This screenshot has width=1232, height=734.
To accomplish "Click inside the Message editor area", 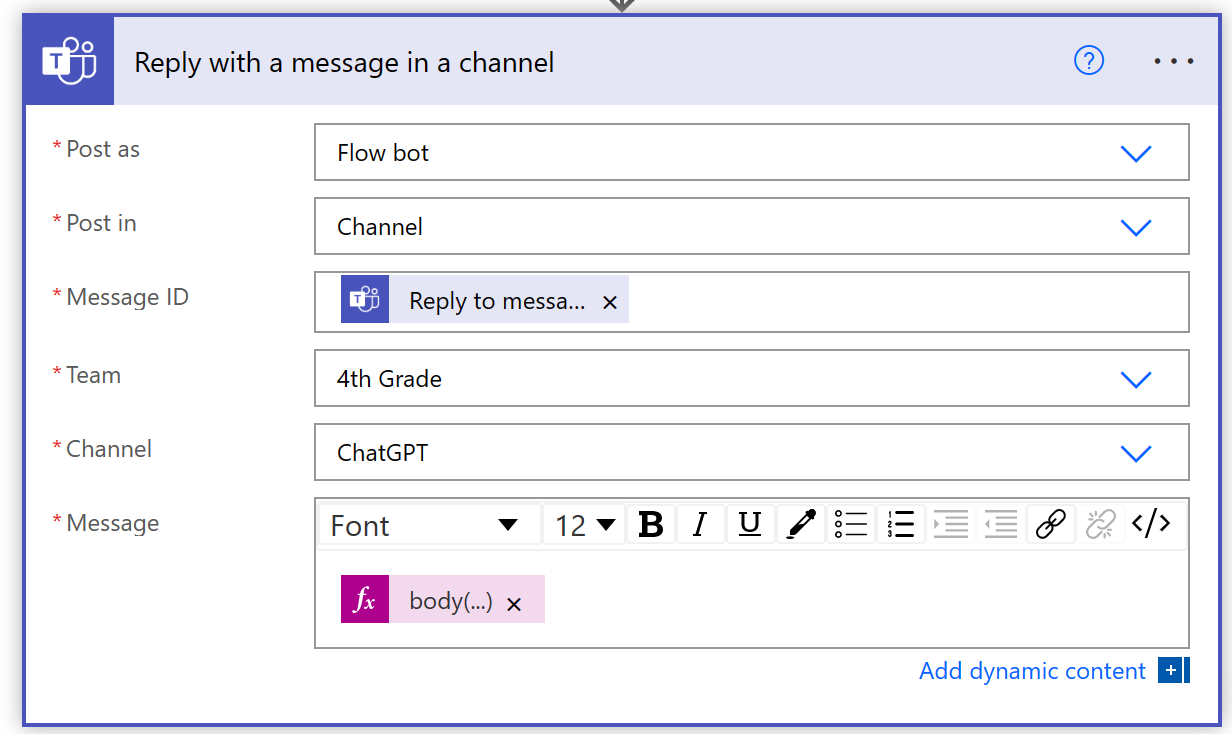I will point(751,599).
